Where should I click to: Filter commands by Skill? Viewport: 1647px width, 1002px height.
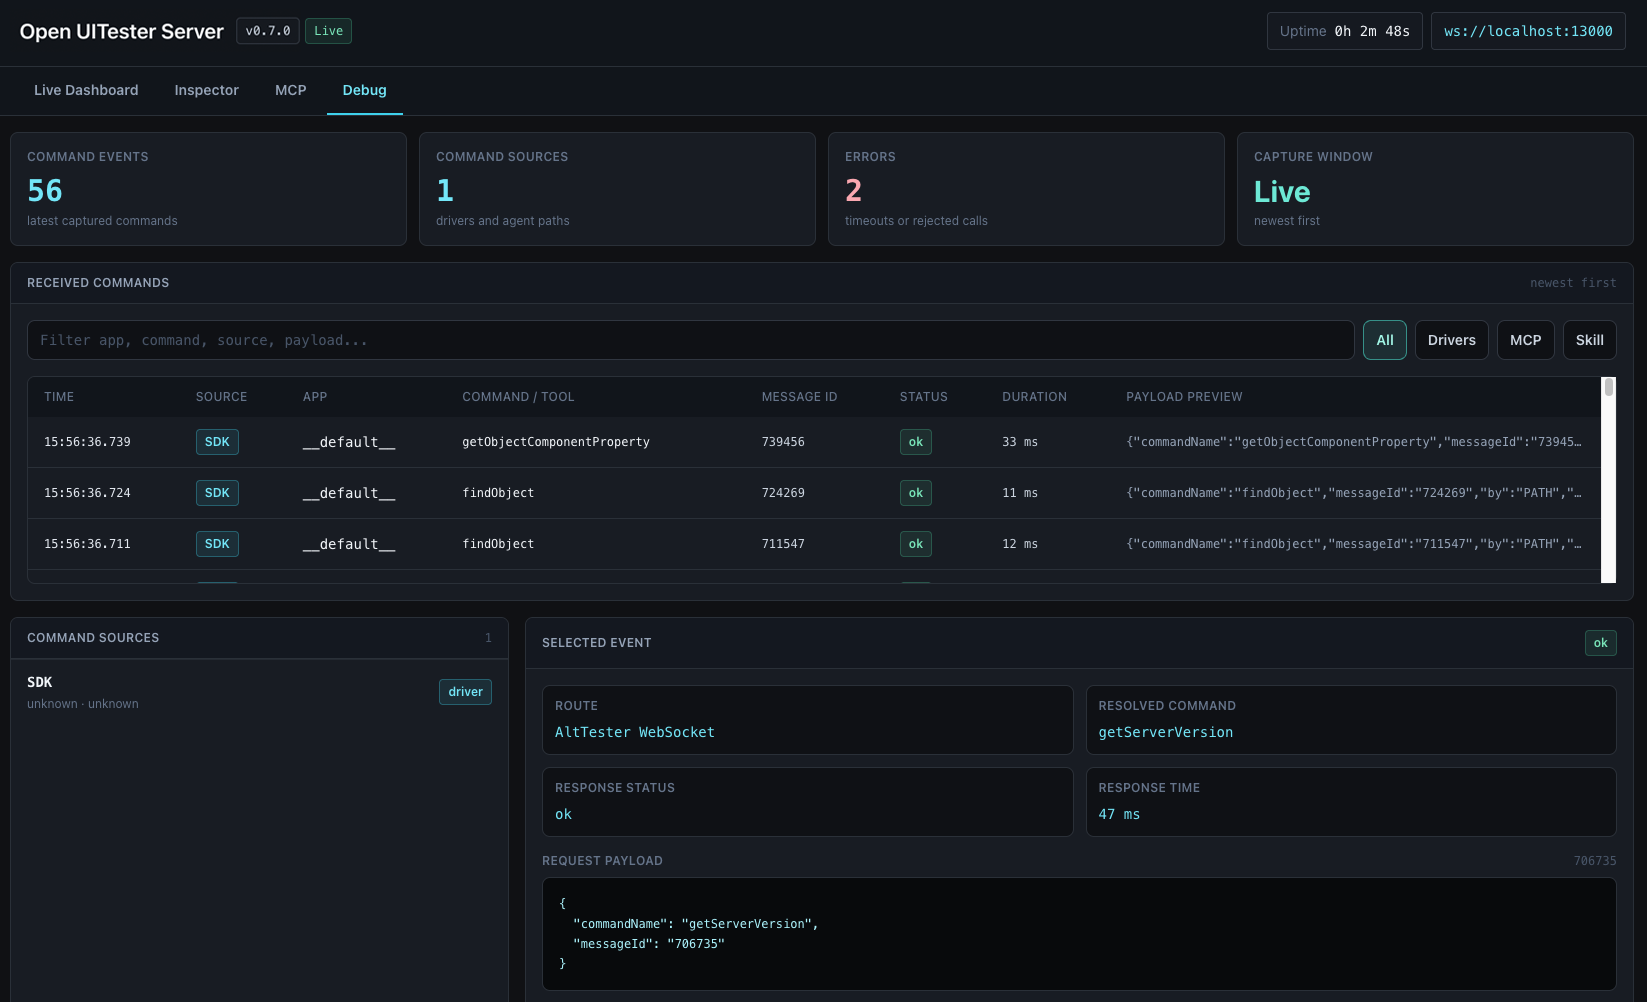tap(1590, 340)
